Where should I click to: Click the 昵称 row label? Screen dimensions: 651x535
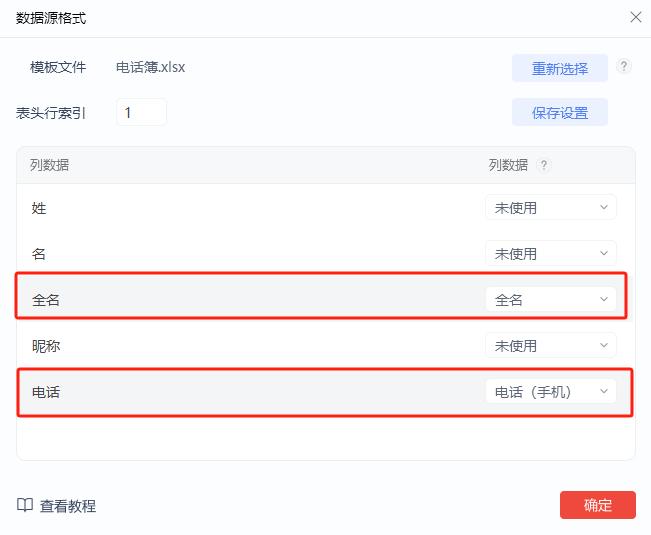click(46, 346)
